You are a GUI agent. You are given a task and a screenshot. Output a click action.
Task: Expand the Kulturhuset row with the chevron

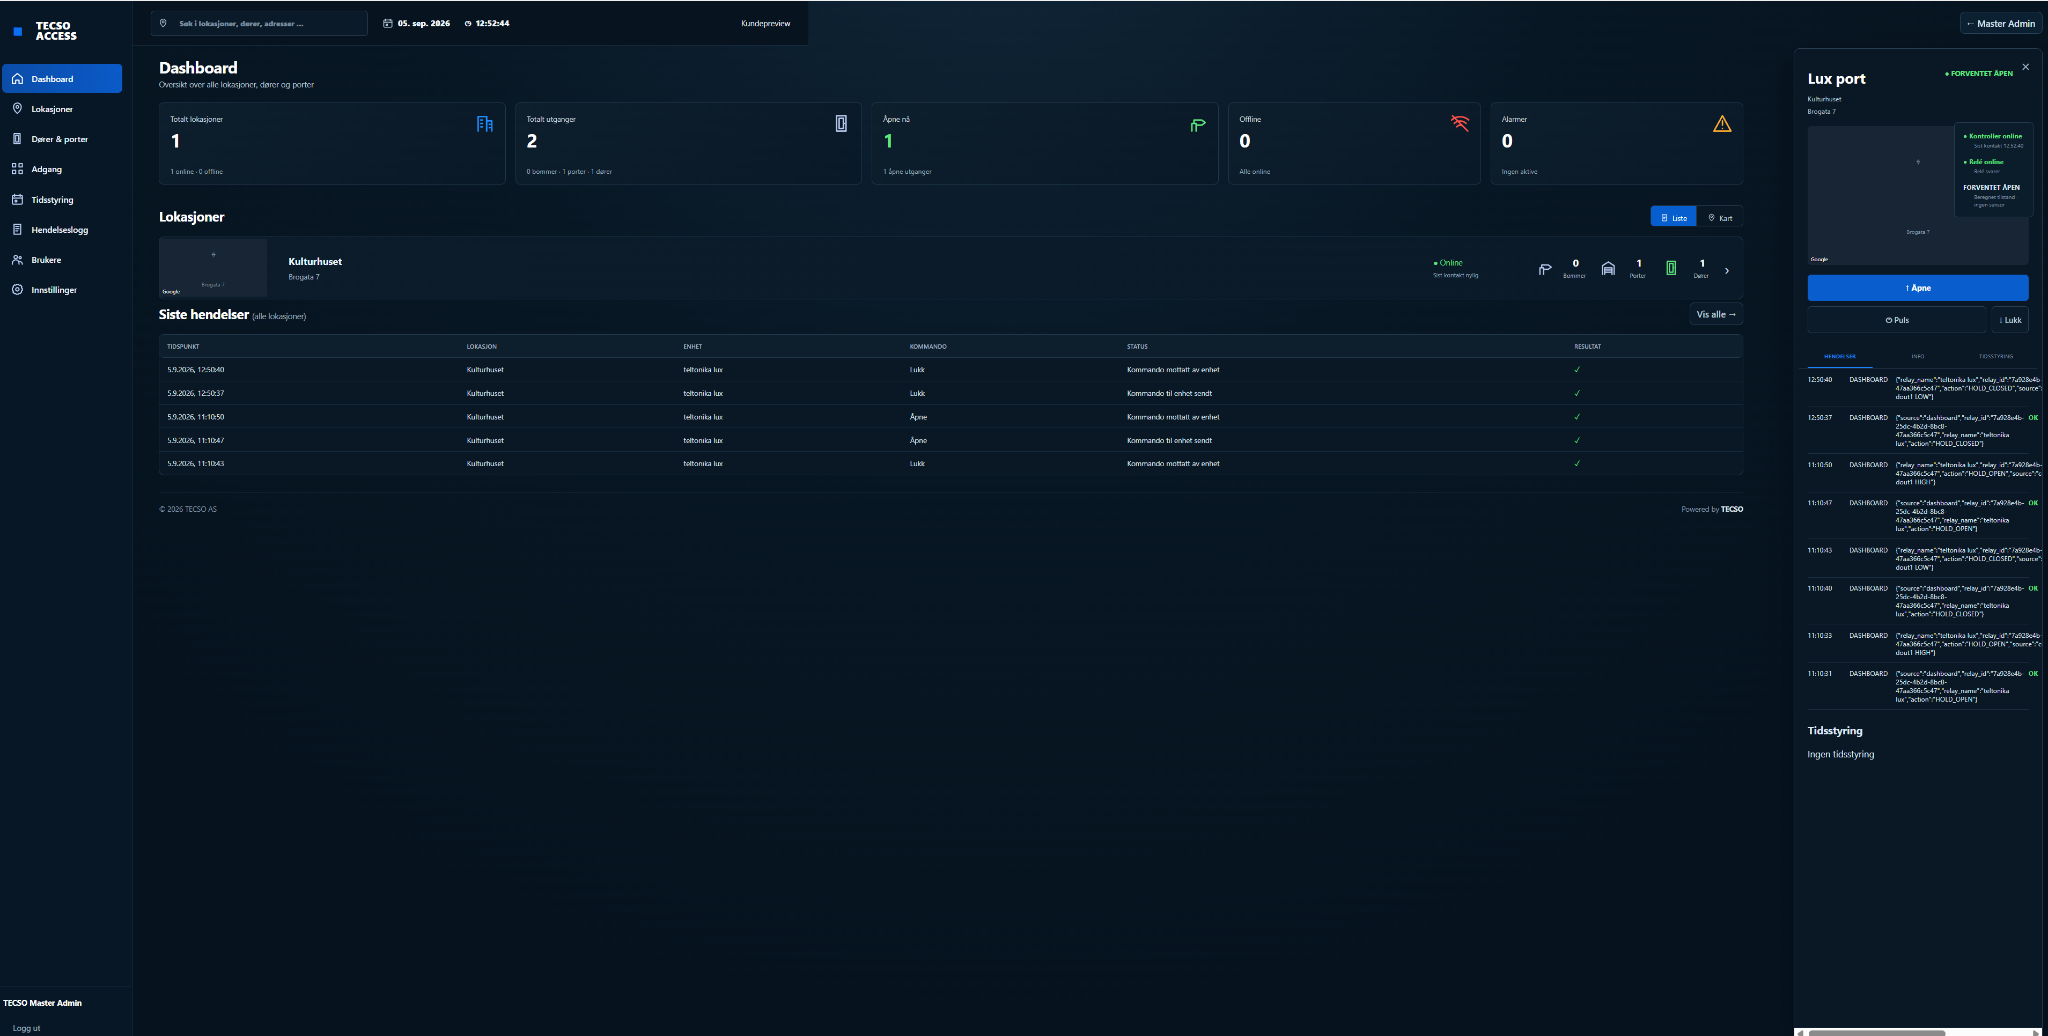[1727, 270]
